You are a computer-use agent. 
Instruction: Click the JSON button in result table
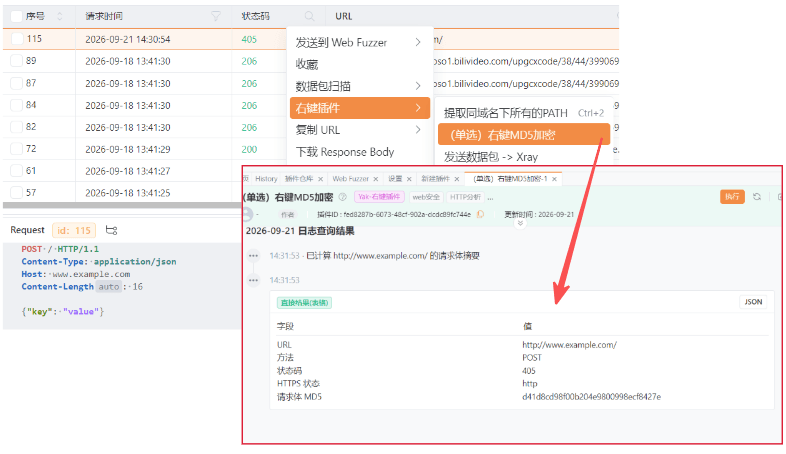[753, 302]
